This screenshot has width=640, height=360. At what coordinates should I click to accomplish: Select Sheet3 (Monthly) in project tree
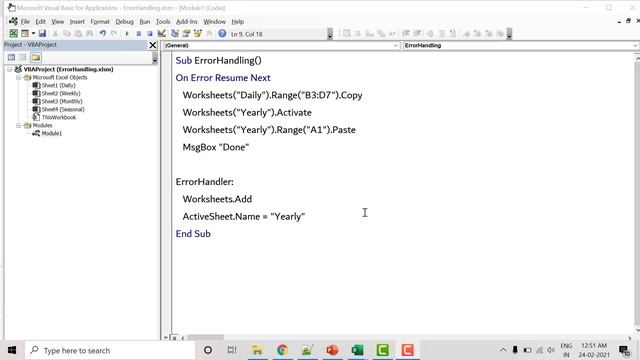coord(62,101)
